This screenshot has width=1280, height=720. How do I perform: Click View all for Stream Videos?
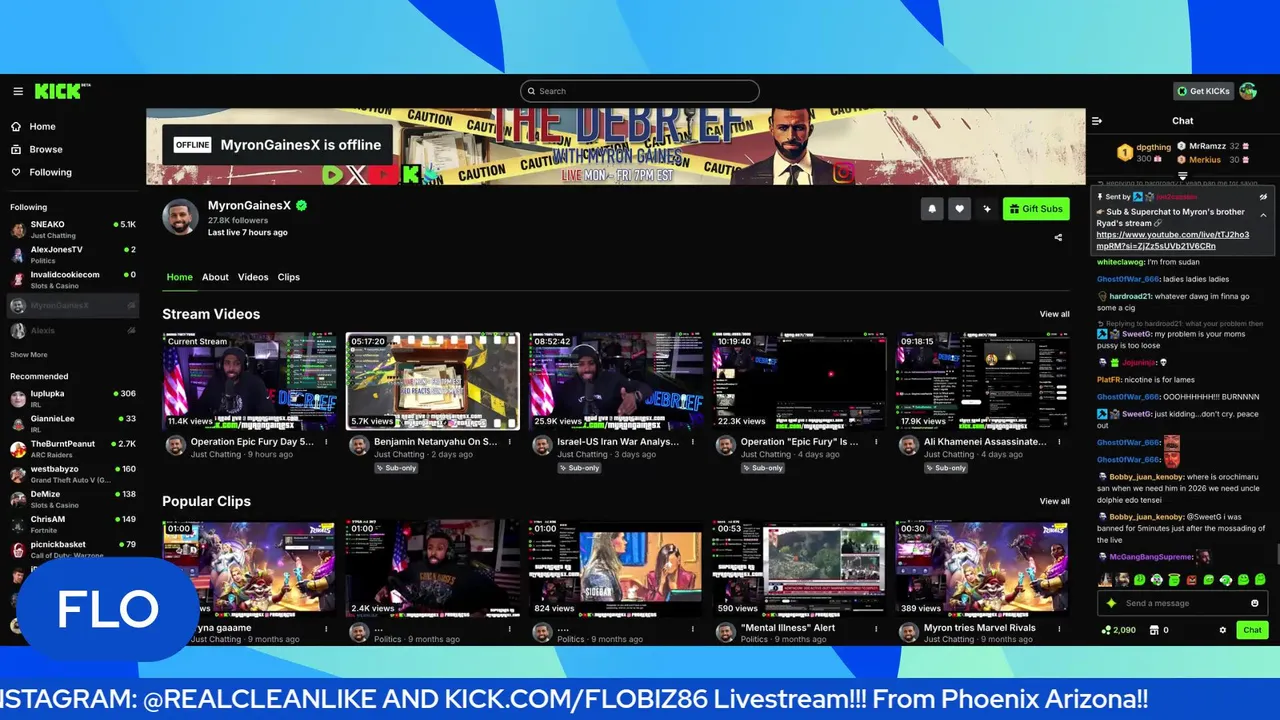tap(1054, 314)
